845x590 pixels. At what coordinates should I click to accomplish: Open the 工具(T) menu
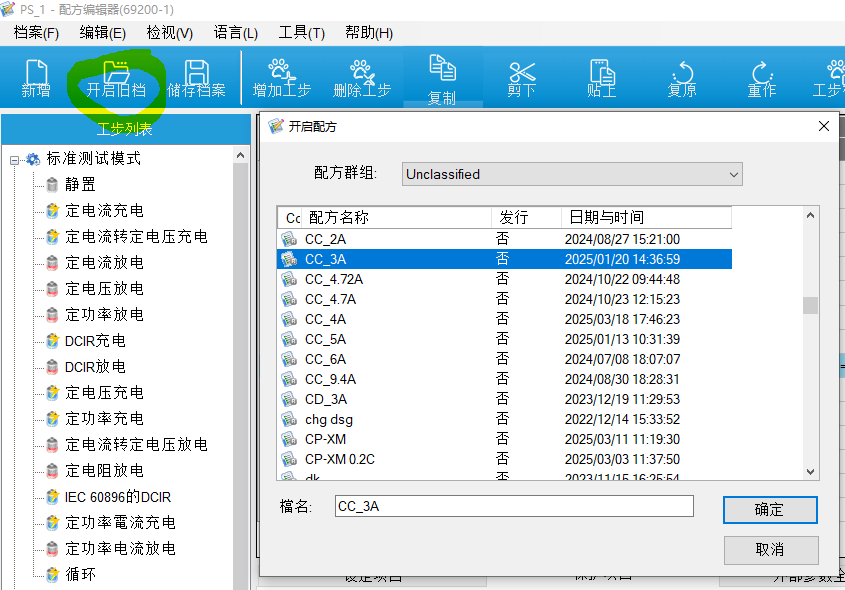pos(301,33)
